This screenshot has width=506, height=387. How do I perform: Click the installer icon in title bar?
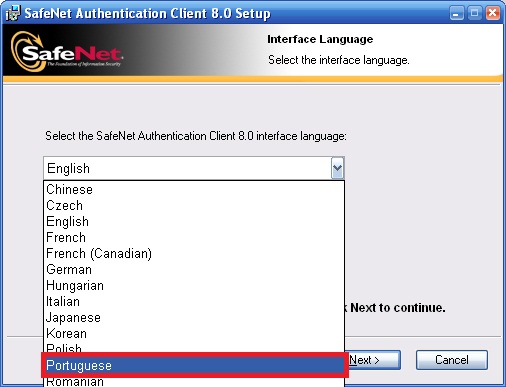pos(13,13)
